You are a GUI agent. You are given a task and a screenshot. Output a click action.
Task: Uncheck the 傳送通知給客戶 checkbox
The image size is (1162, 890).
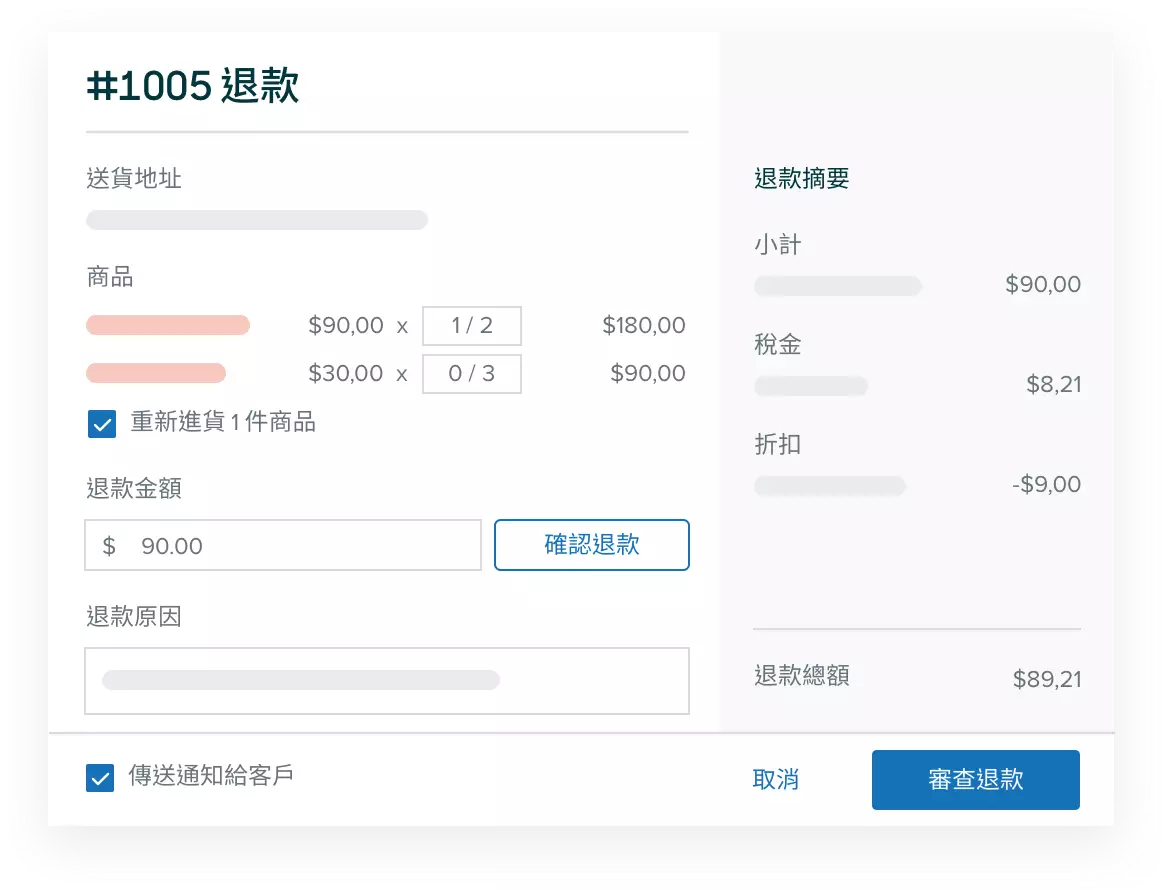click(100, 777)
